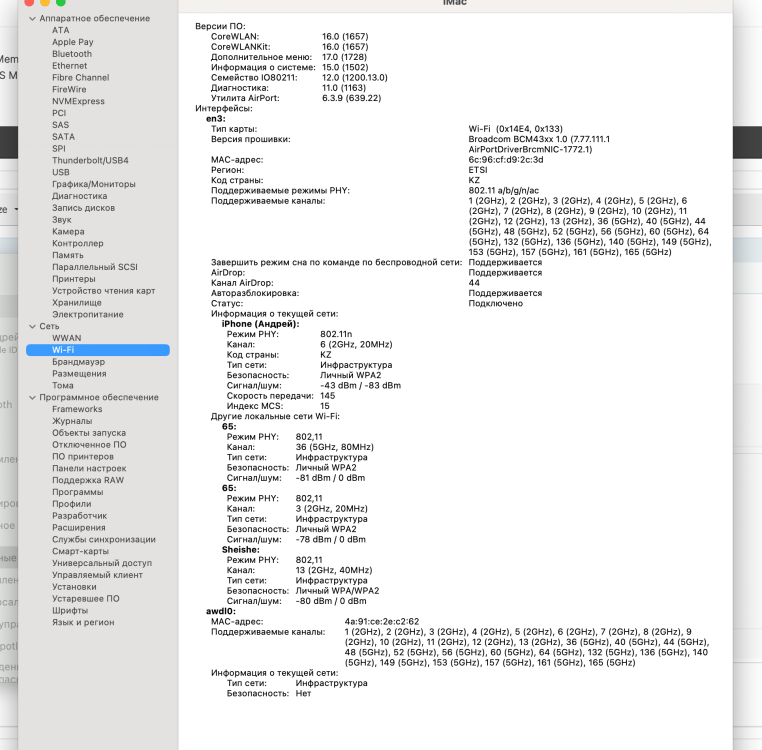Open WWAN network entry
762x750 pixels.
[x=67, y=338]
